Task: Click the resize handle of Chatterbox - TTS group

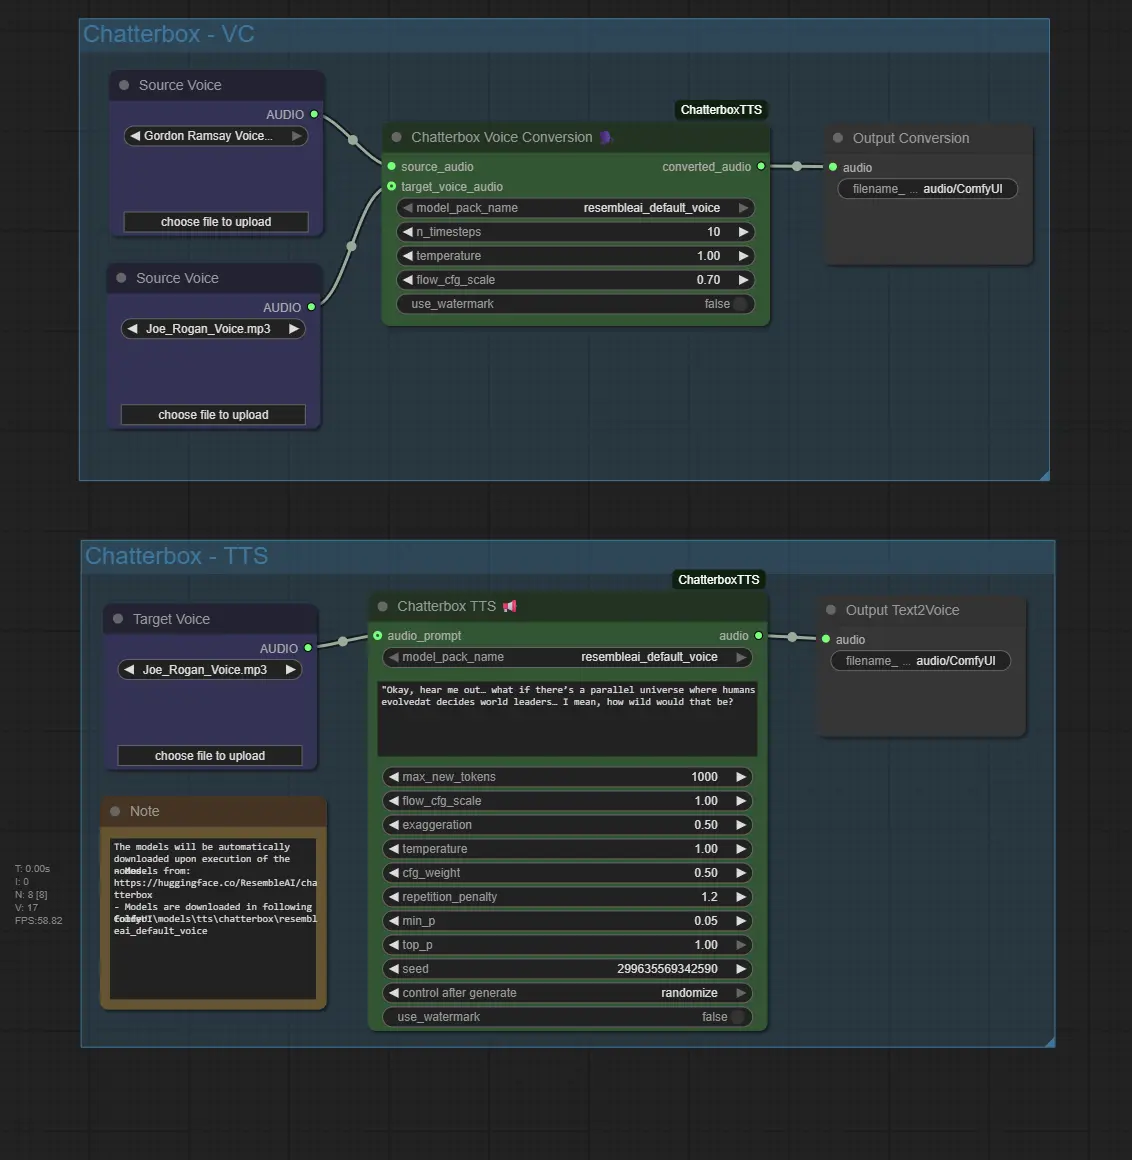Action: (x=1049, y=1042)
